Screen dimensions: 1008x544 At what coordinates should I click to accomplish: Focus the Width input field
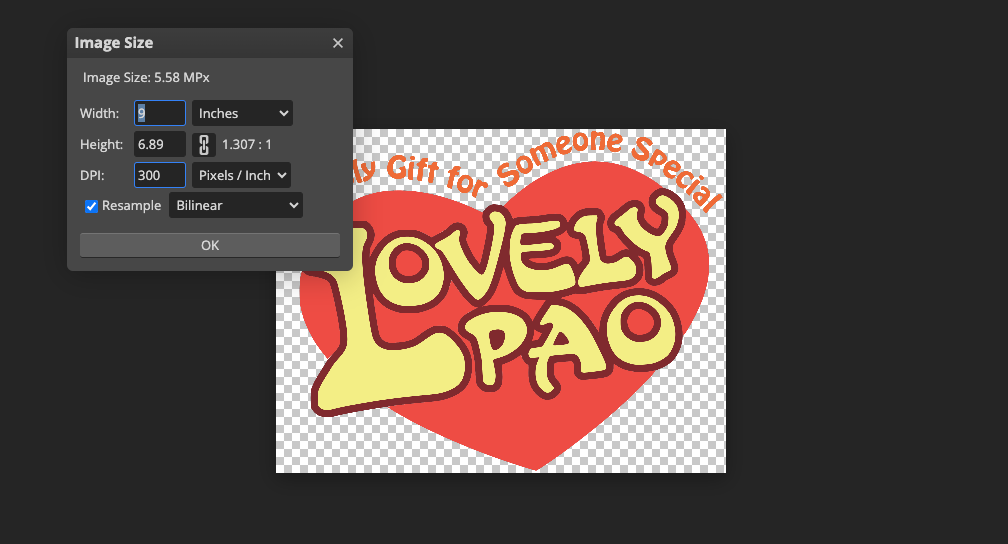click(x=160, y=114)
